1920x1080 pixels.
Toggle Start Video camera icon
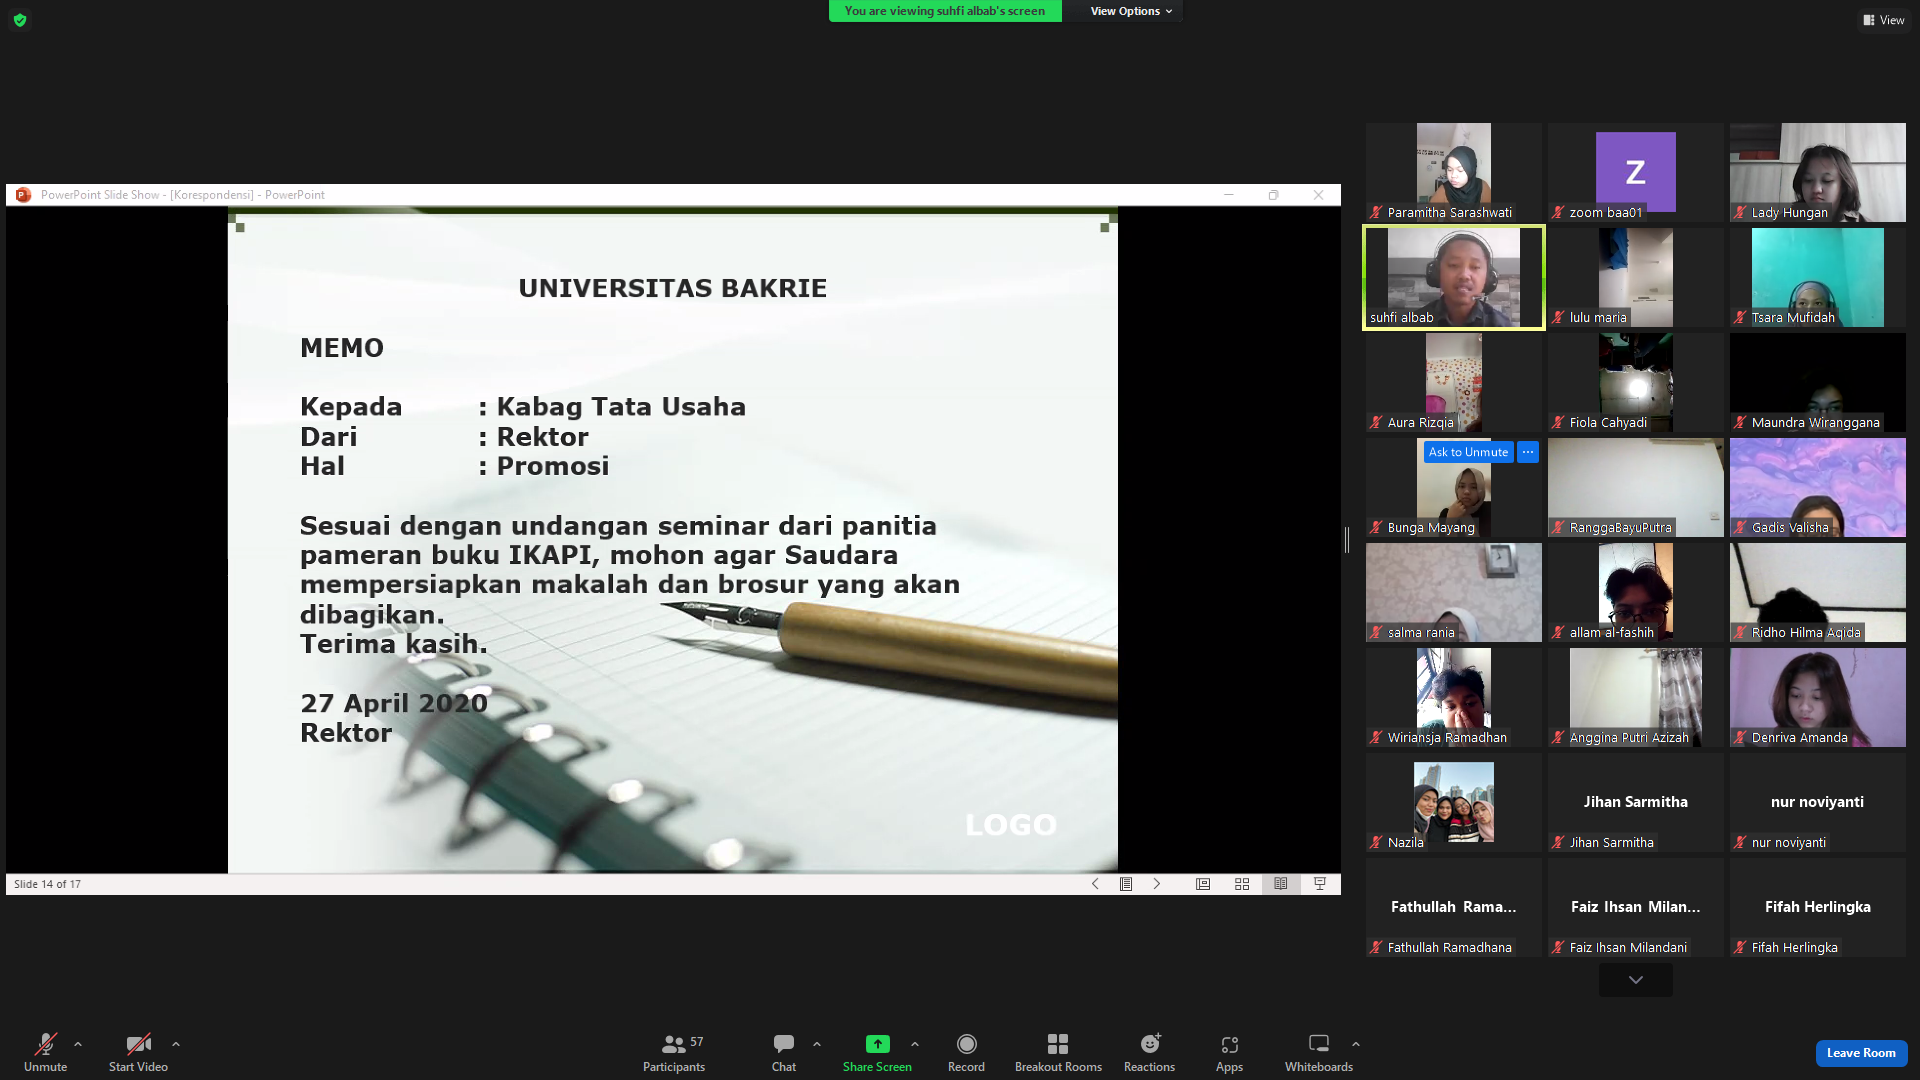point(138,1044)
